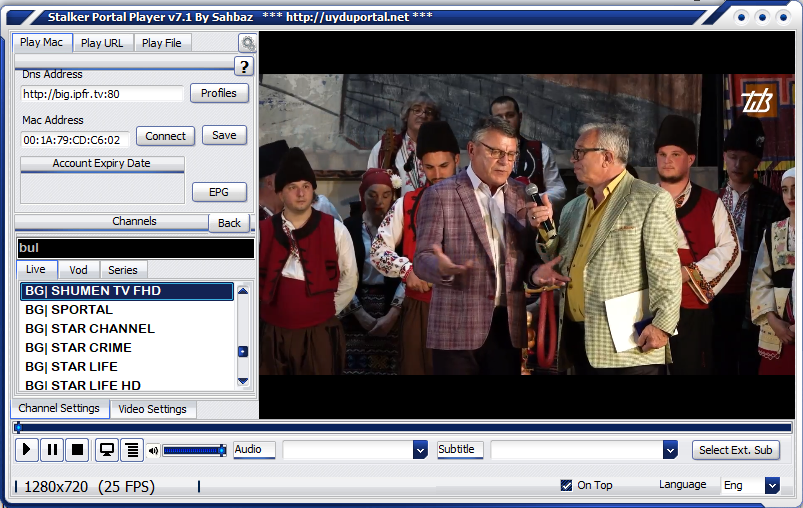The height and width of the screenshot is (508, 803).
Task: Click the playback seek bar
Action: click(403, 427)
